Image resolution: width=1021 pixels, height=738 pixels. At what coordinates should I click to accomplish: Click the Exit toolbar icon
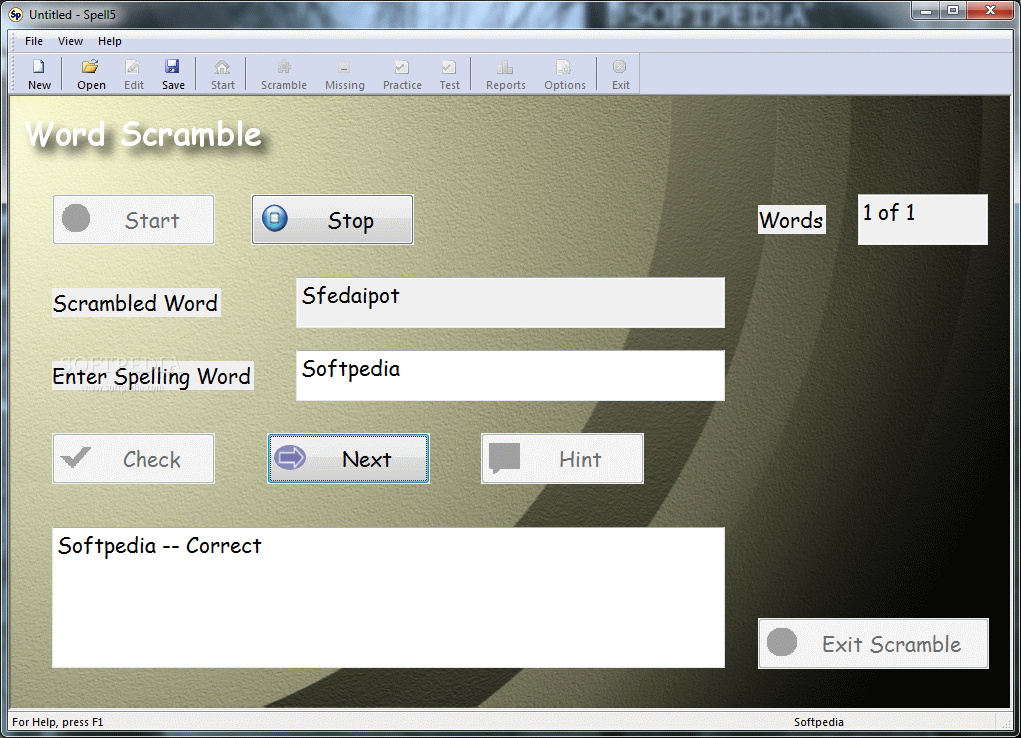tap(621, 74)
